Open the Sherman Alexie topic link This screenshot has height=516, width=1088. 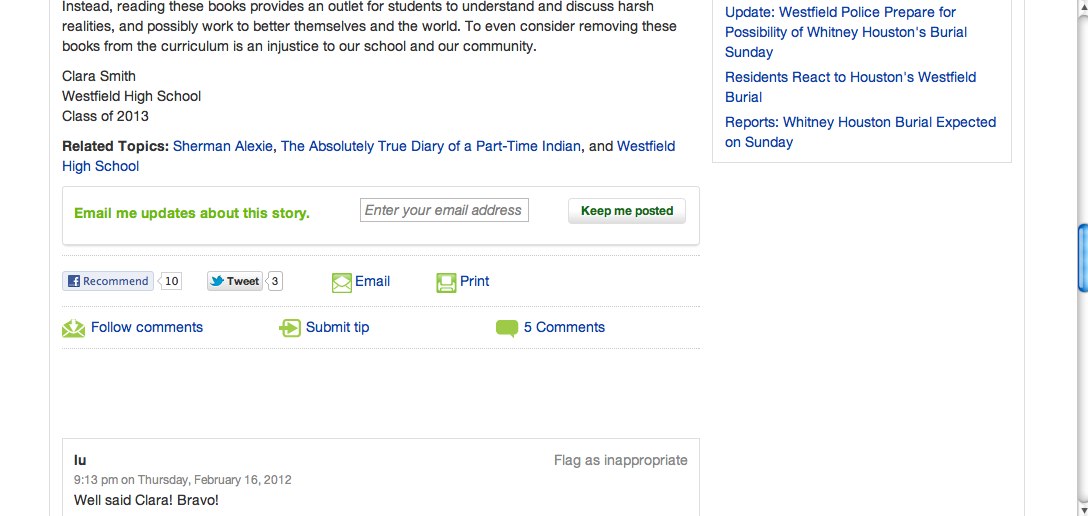point(223,146)
